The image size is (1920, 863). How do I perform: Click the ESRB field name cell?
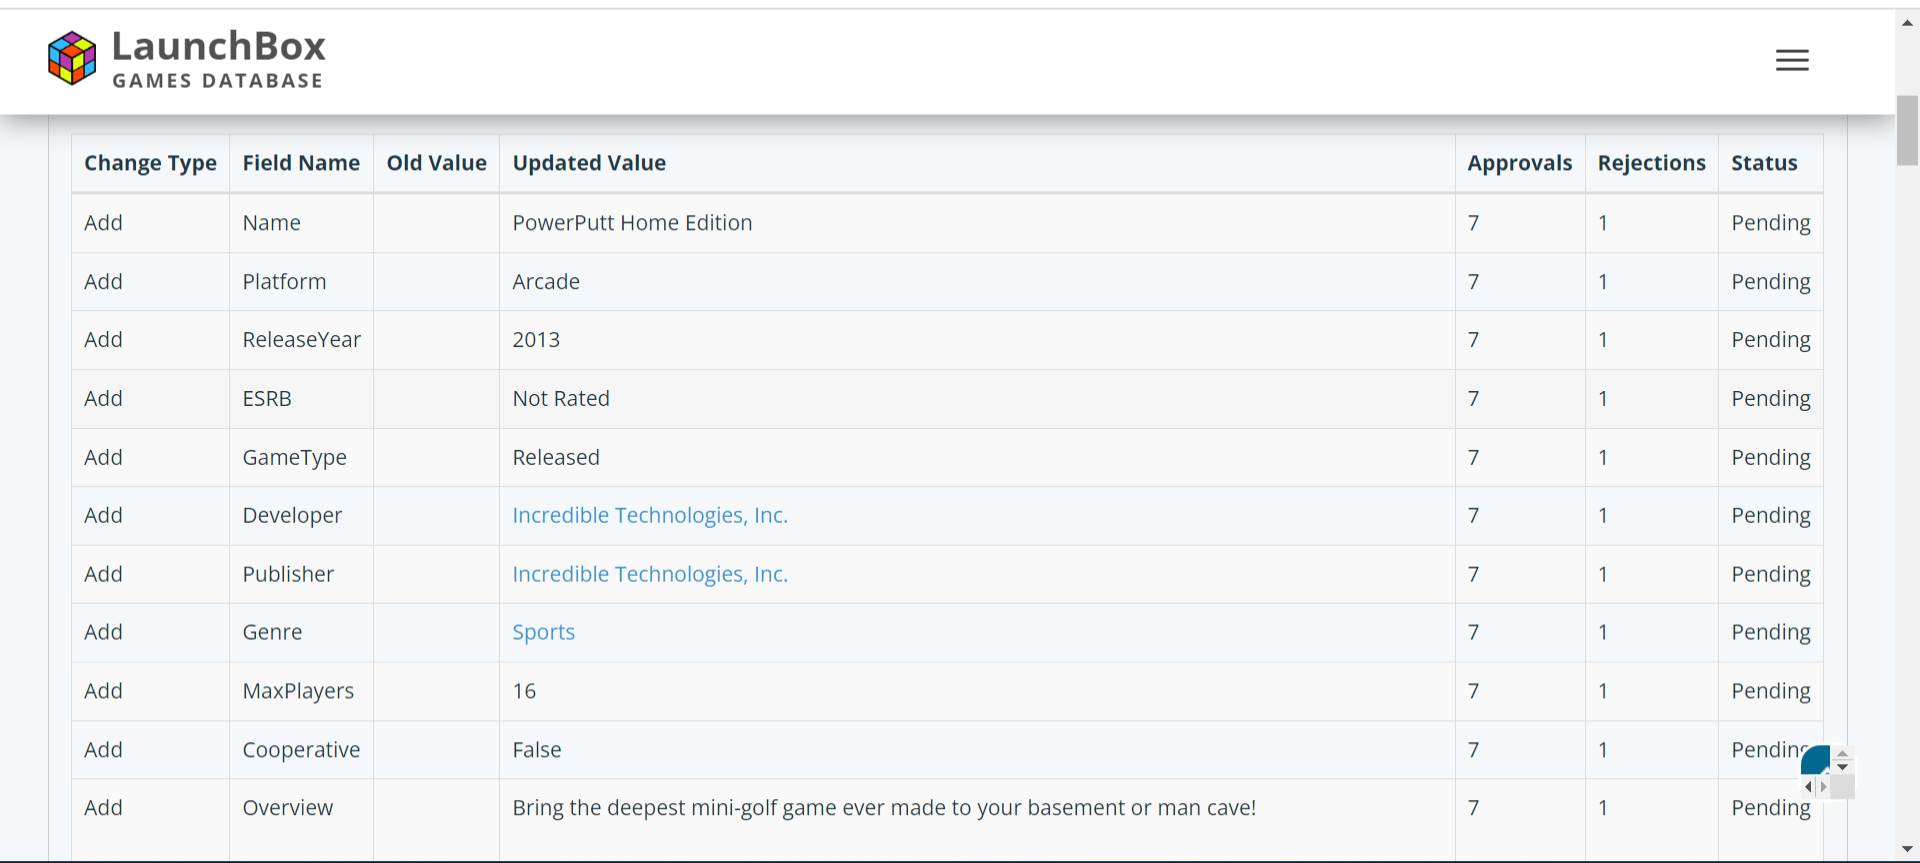click(301, 399)
